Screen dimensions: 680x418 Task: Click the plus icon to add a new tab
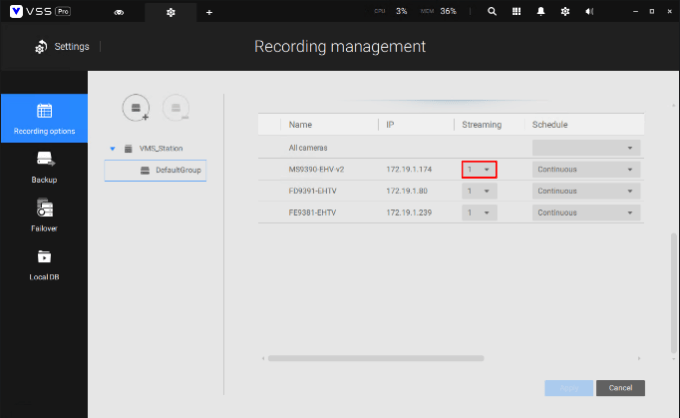[209, 12]
